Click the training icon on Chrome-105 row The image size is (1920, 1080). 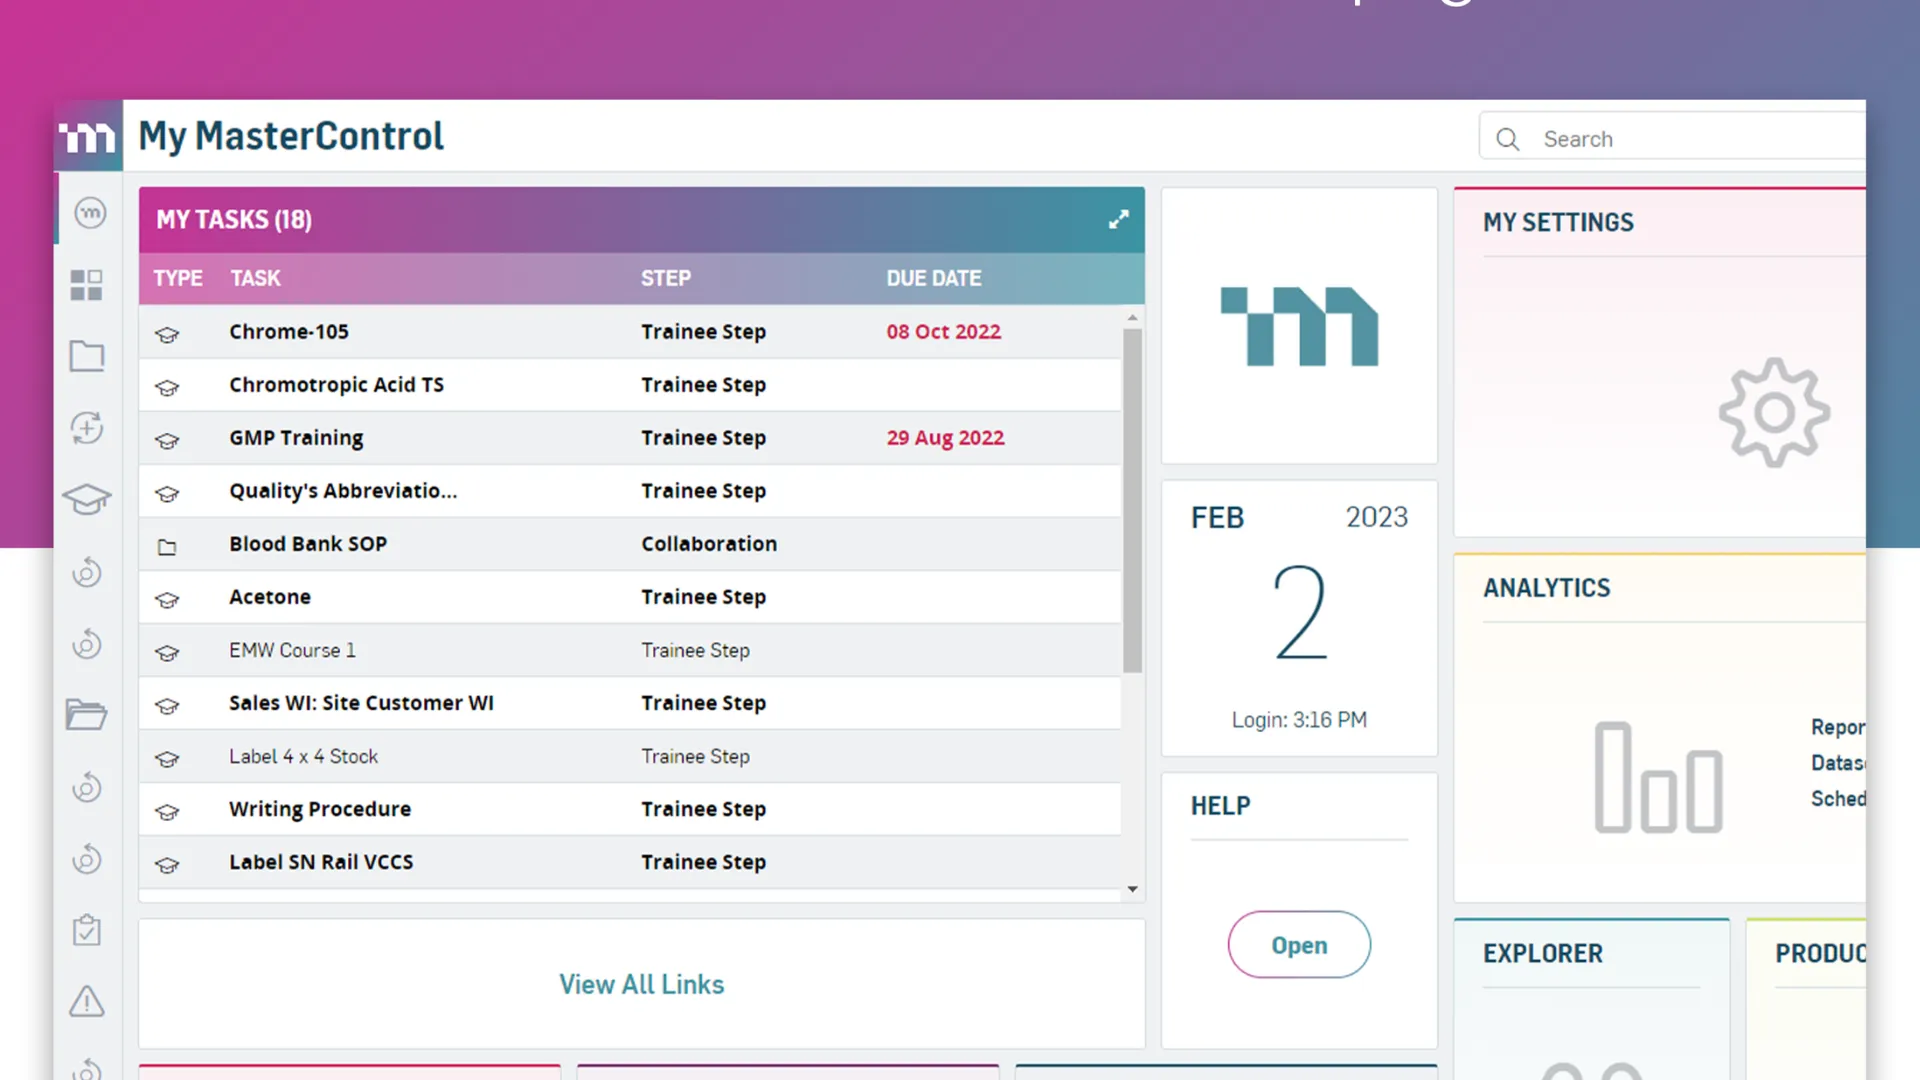coord(167,334)
